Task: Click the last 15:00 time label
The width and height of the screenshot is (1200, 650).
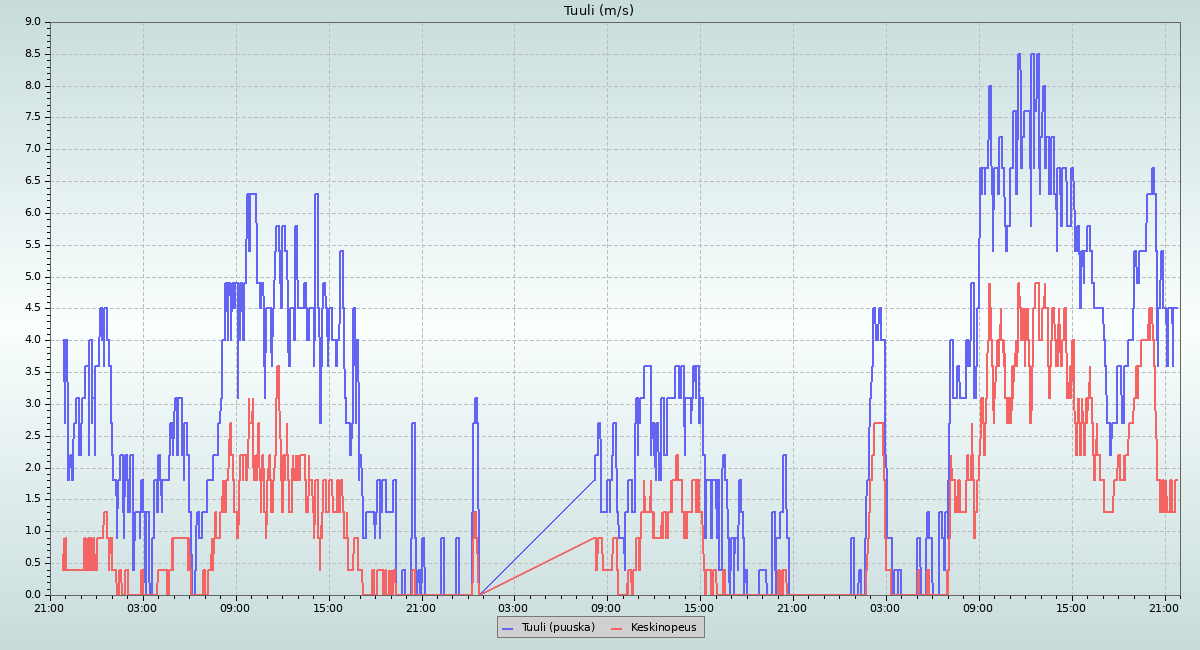Action: 1072,608
